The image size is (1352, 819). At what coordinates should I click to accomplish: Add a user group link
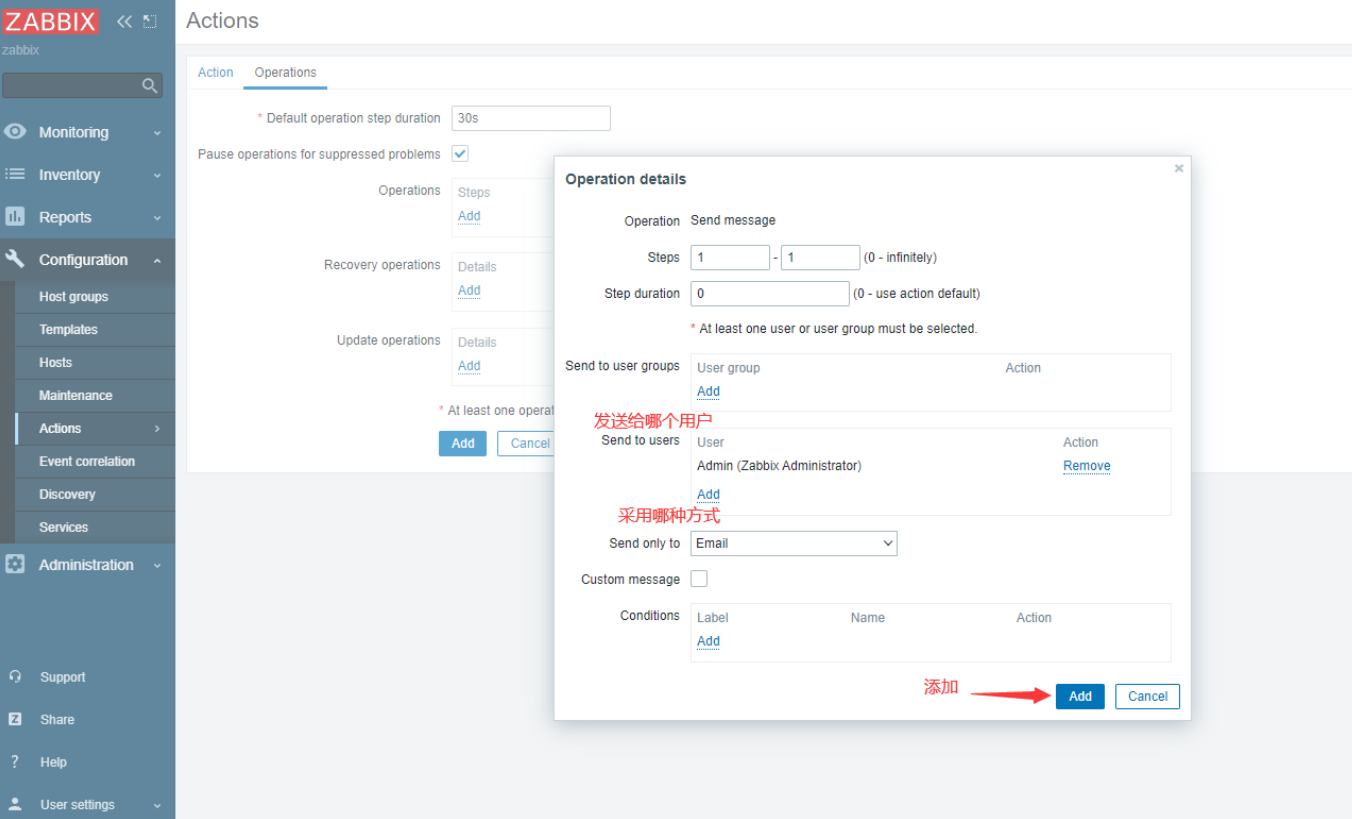[x=708, y=391]
